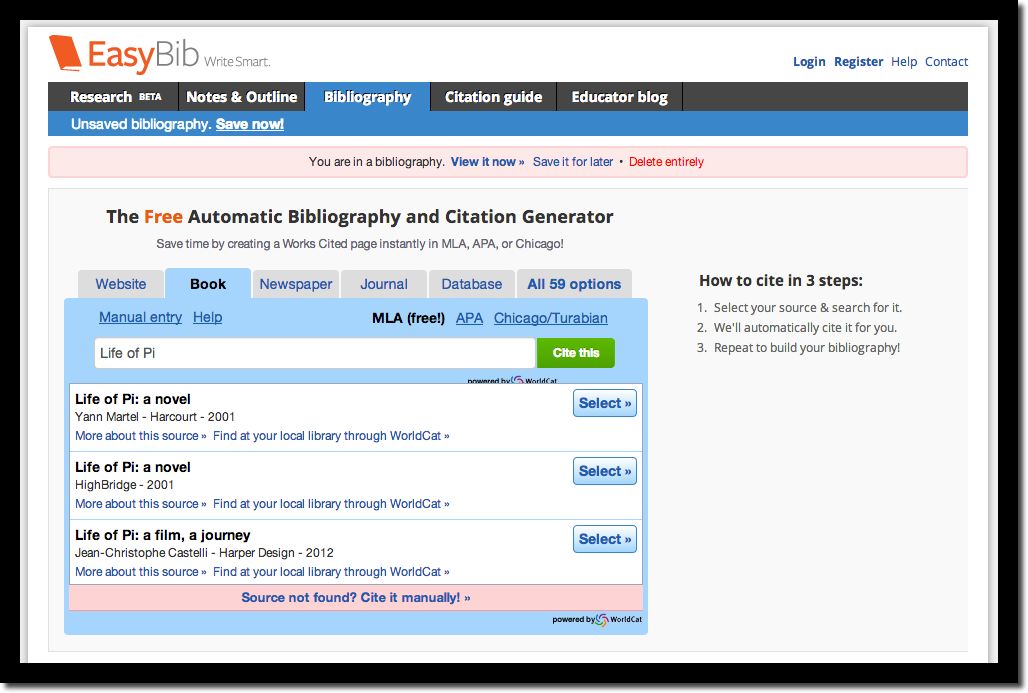Click Help link beside Manual entry

207,317
